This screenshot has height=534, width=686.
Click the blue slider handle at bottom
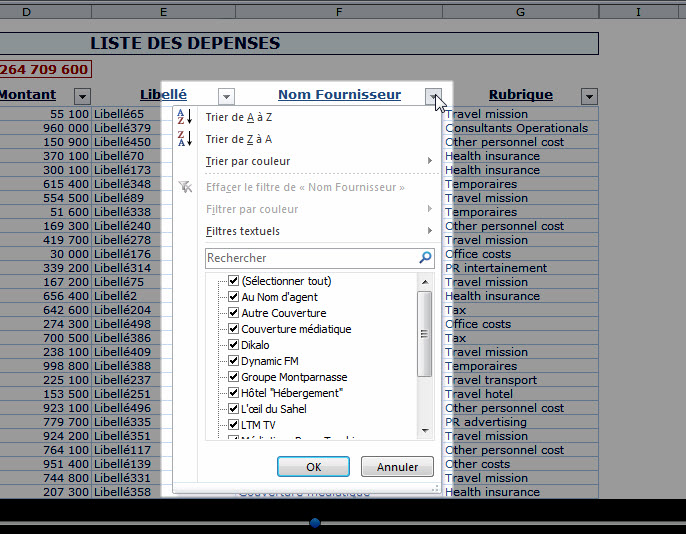pyautogui.click(x=315, y=522)
